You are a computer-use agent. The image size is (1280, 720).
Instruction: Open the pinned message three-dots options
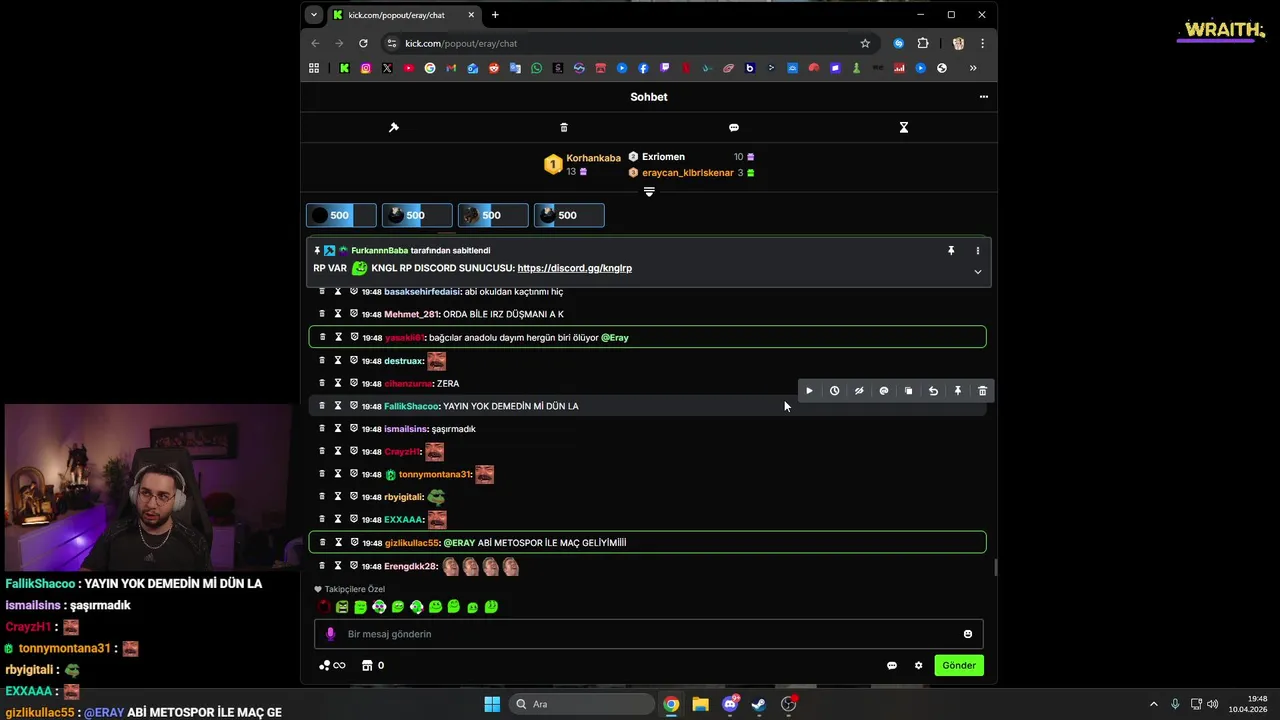point(978,251)
